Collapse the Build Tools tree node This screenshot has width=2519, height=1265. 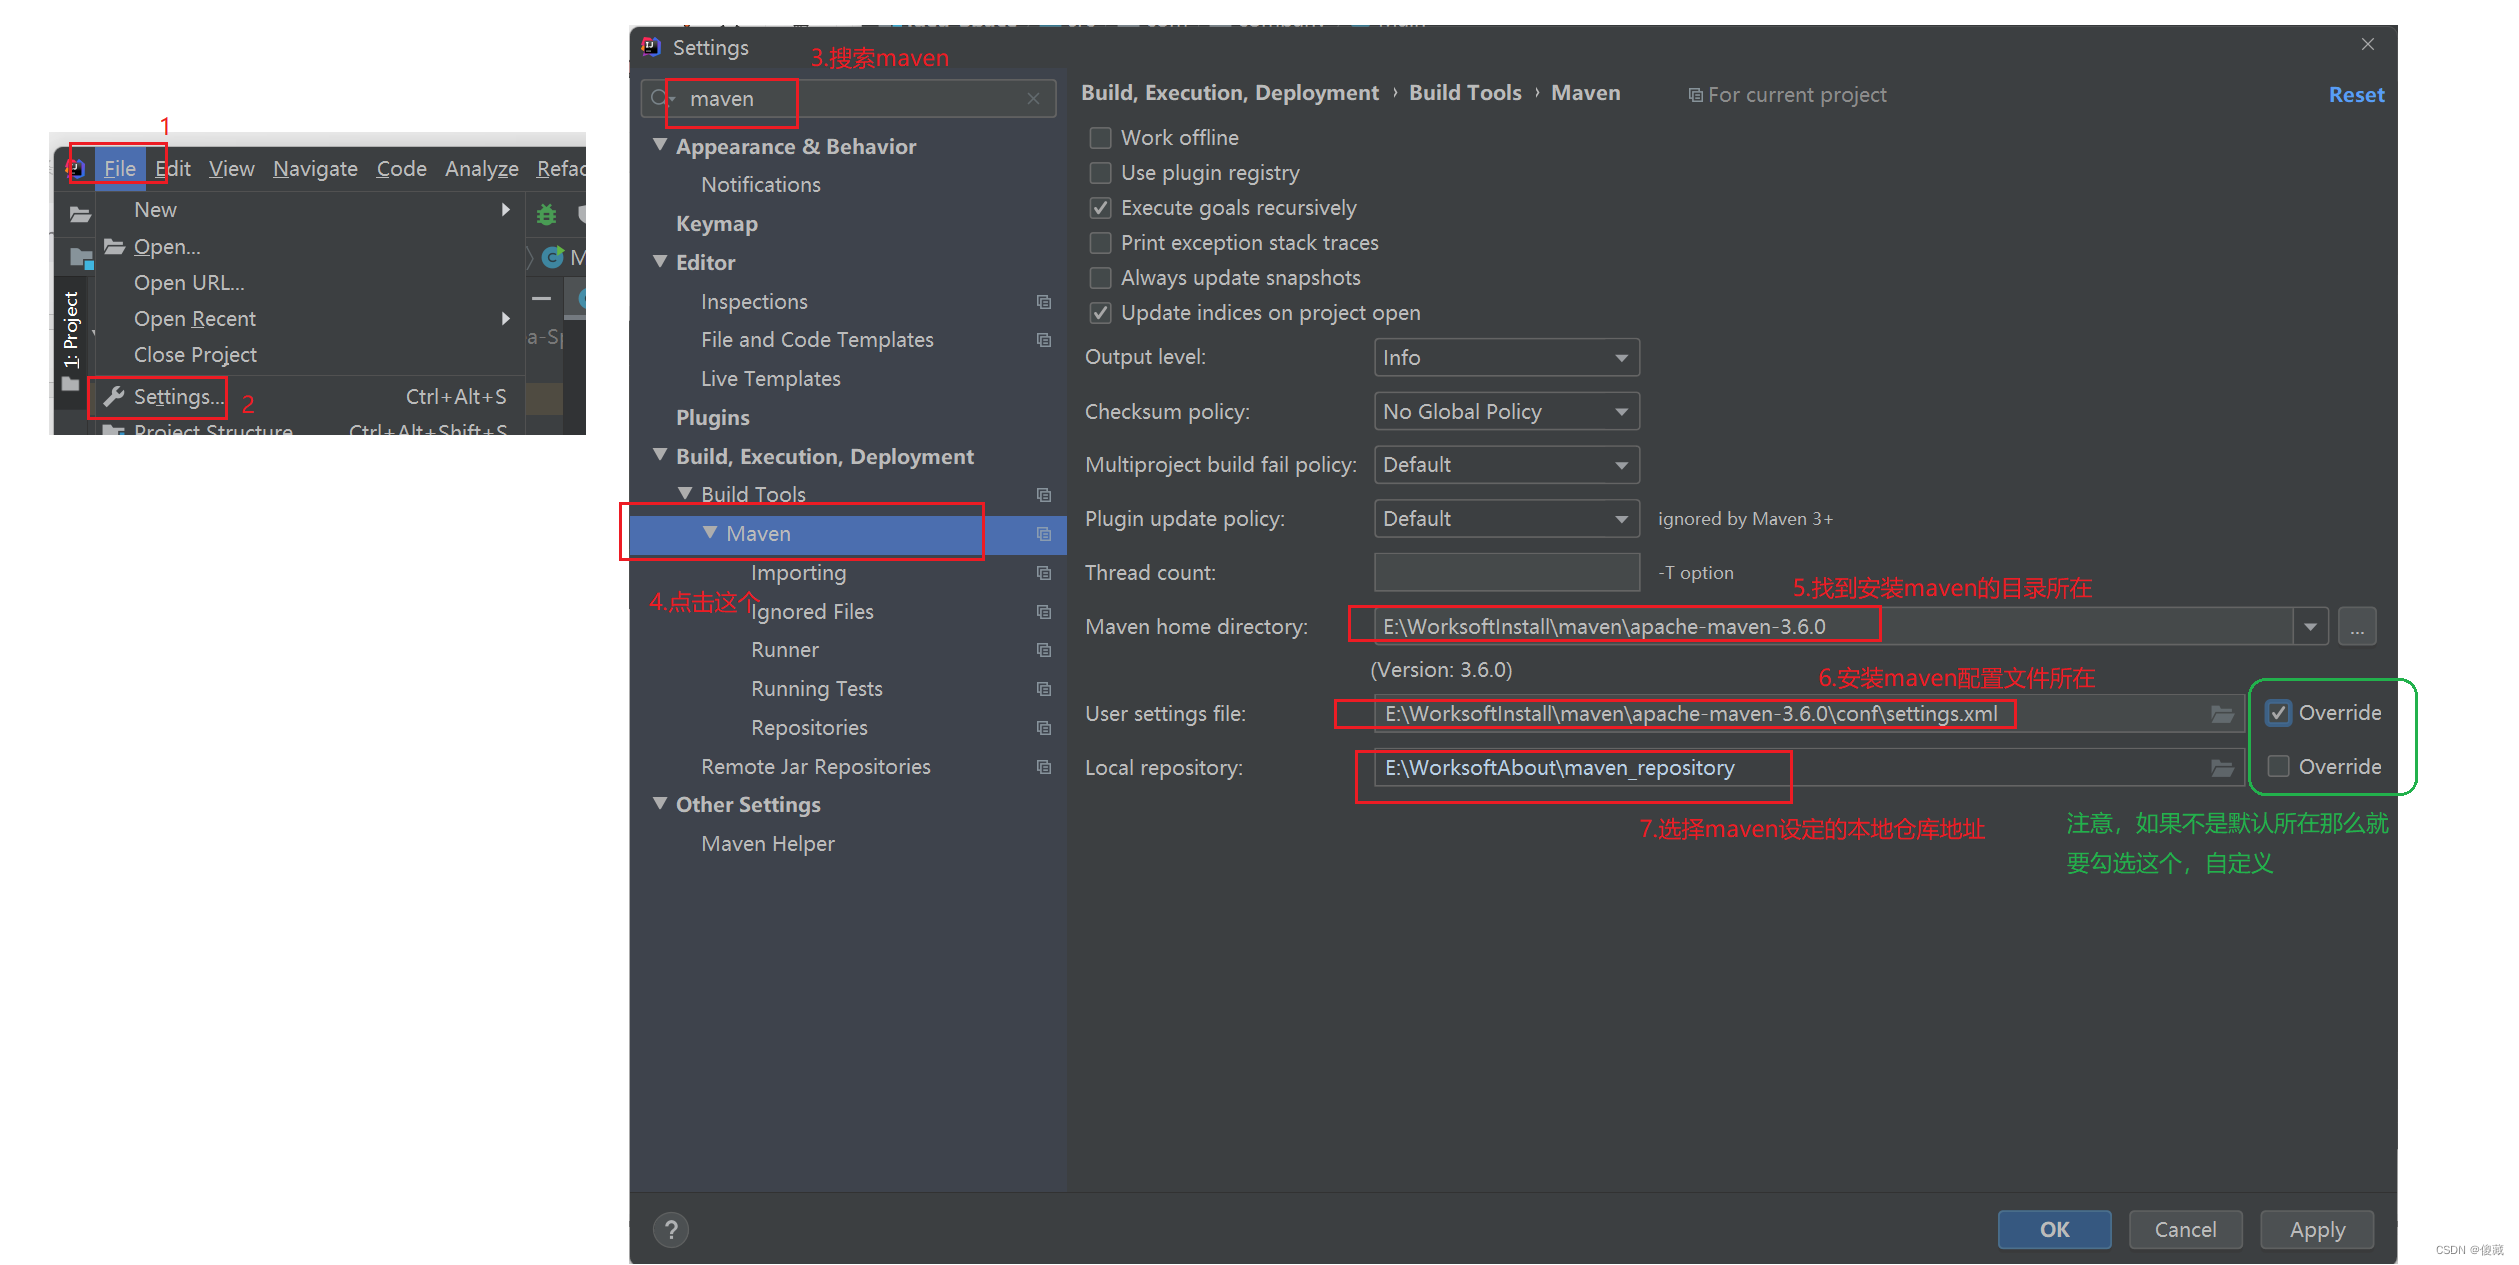(685, 494)
